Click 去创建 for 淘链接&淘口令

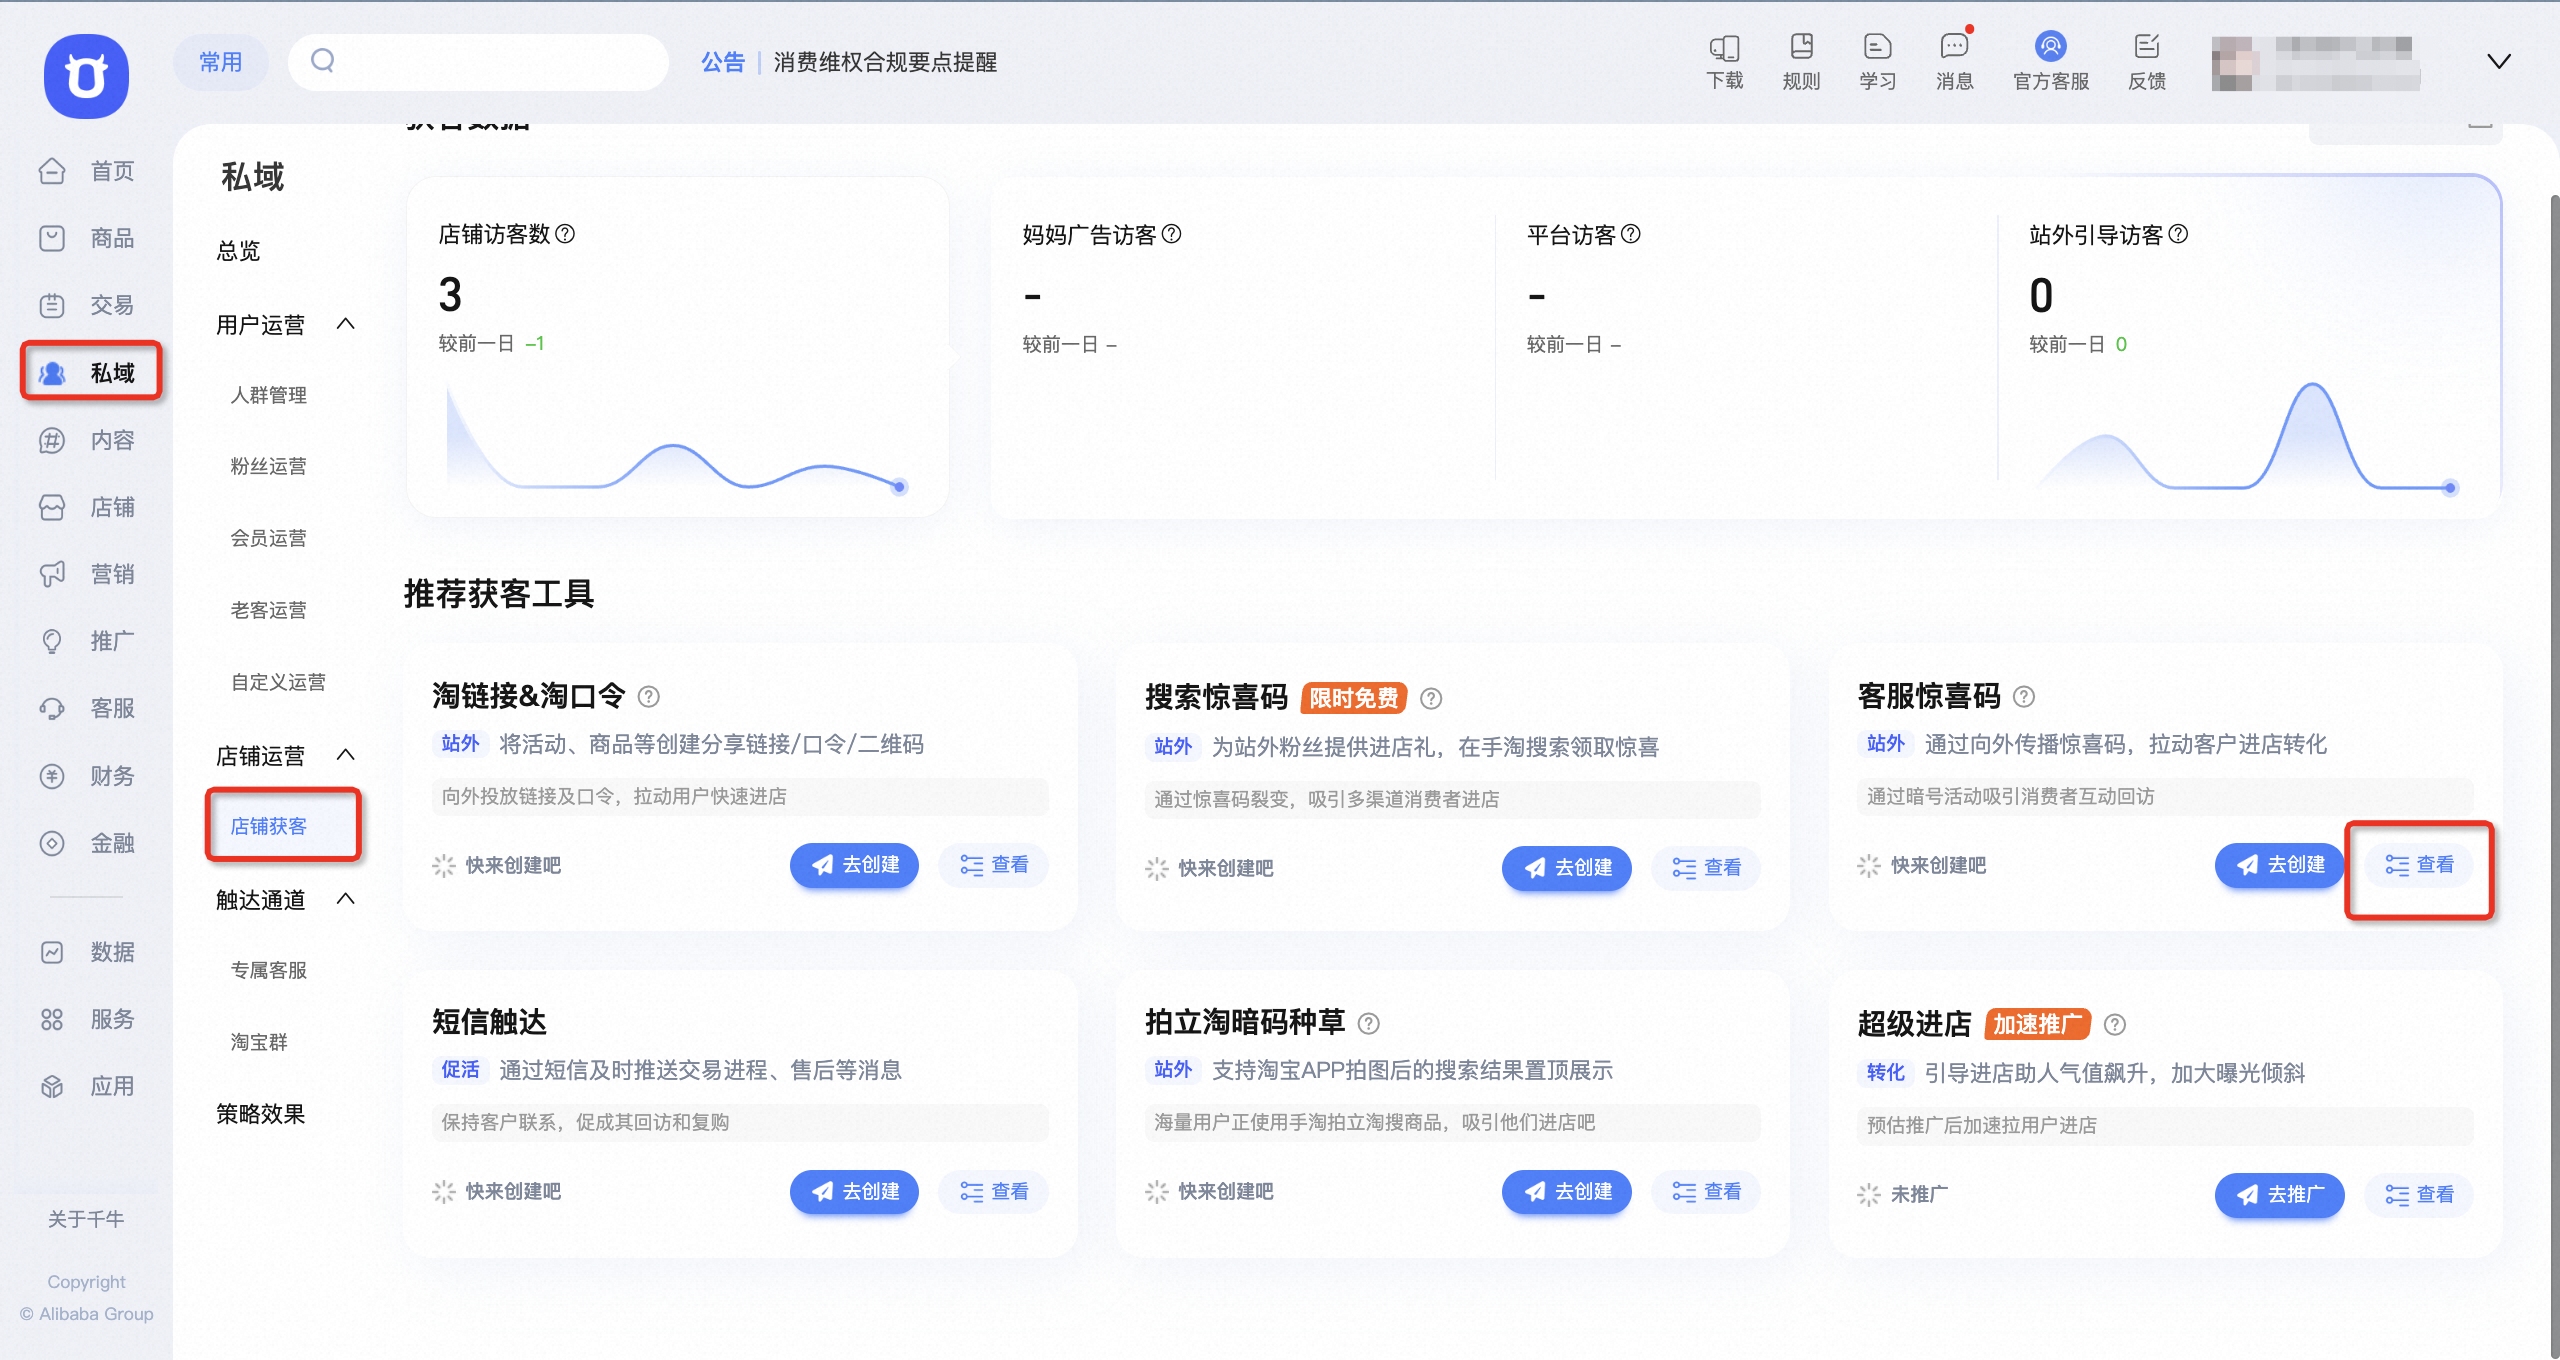pos(854,865)
